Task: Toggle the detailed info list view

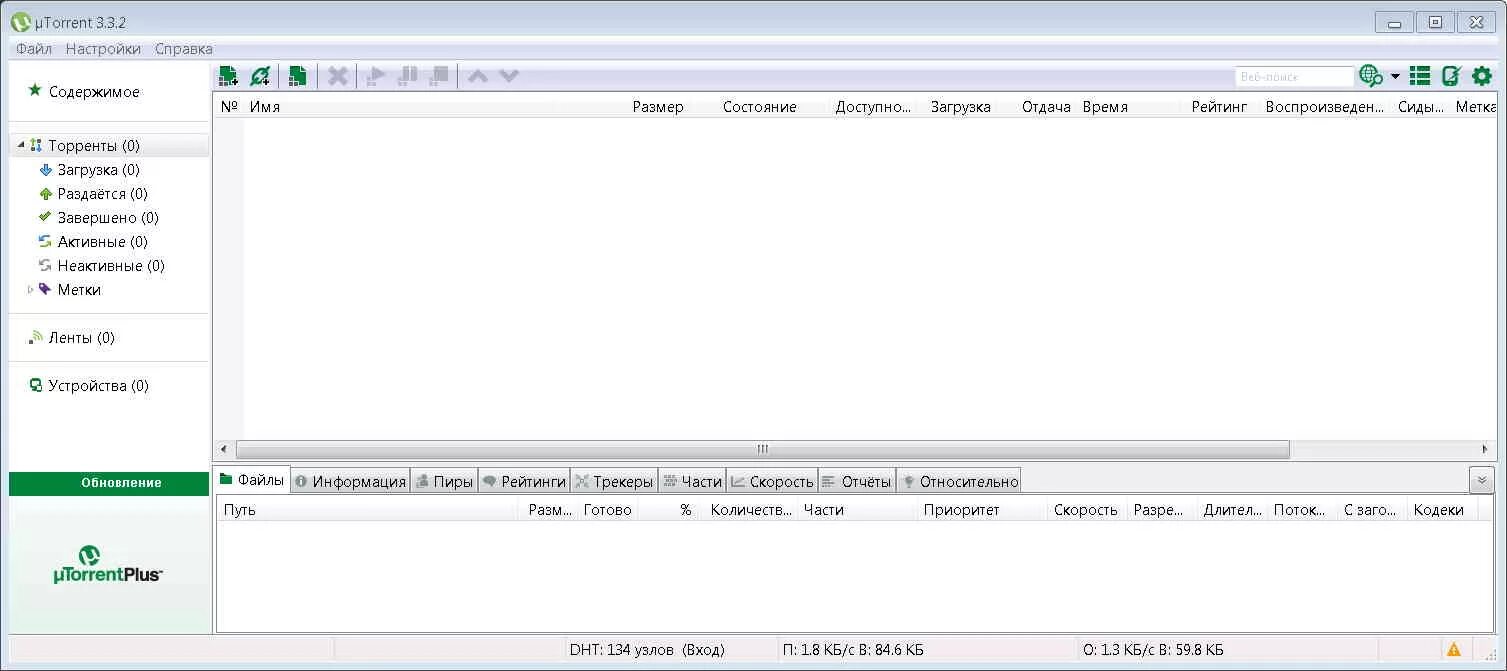Action: [1418, 75]
